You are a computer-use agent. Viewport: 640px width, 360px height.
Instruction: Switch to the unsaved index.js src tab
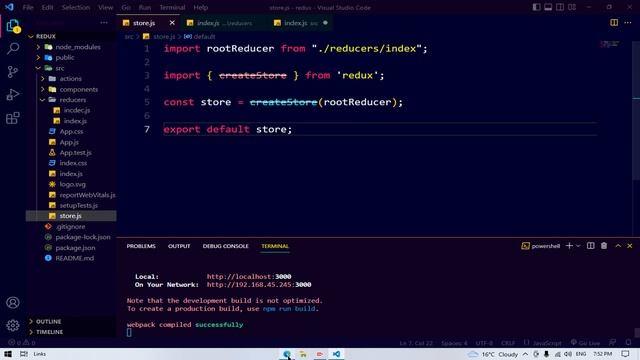pos(301,23)
